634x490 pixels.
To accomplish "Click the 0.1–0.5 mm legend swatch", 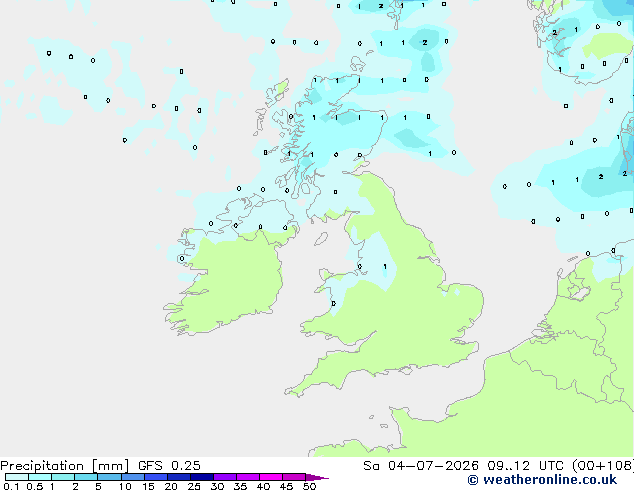I will click(17, 477).
